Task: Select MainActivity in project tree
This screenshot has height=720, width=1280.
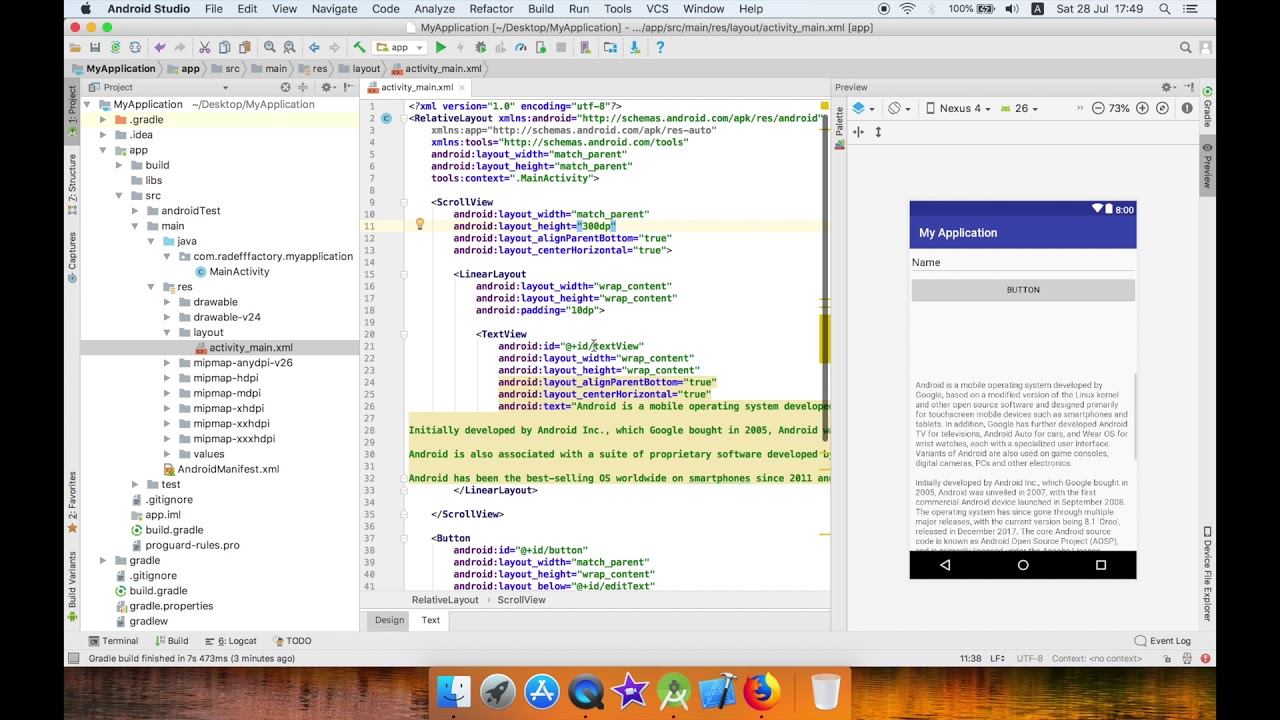Action: coord(239,272)
